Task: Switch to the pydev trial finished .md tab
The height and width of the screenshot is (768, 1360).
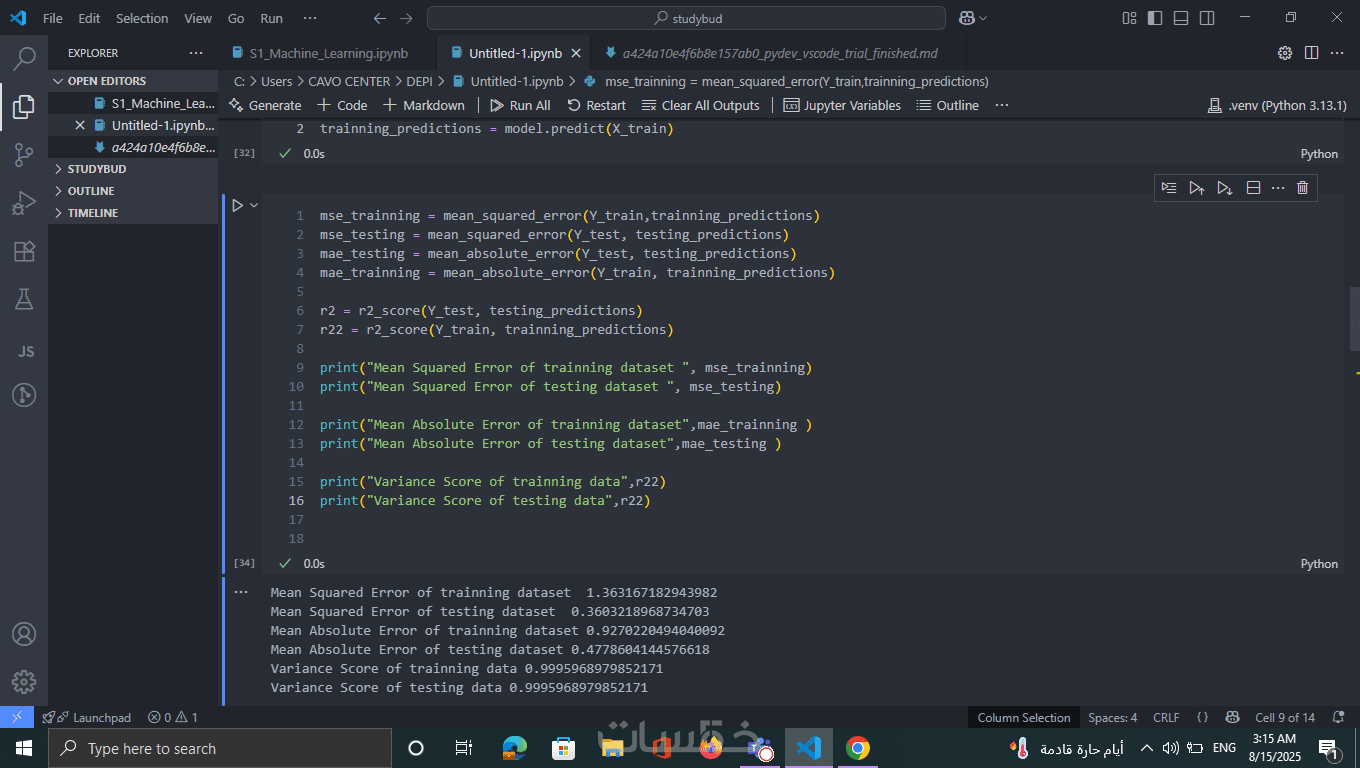Action: [x=779, y=53]
